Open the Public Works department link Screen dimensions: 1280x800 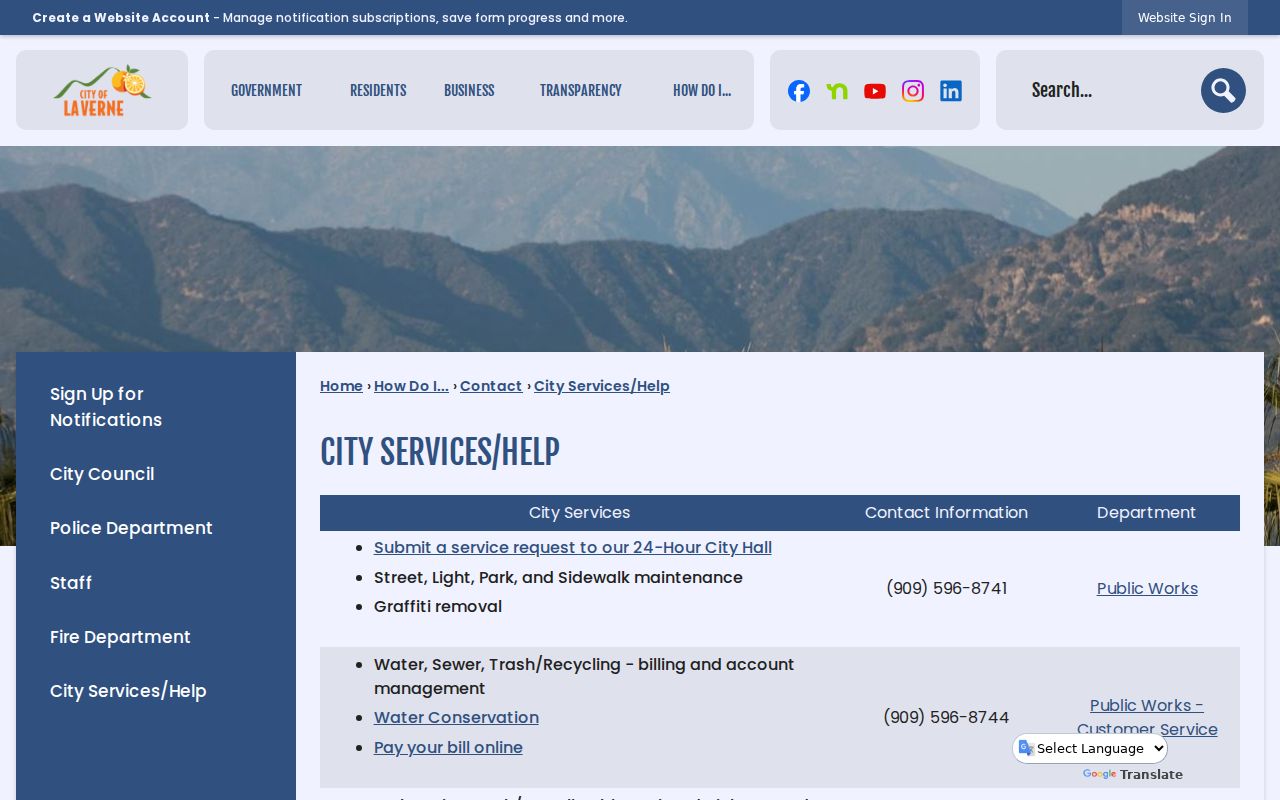pos(1147,588)
